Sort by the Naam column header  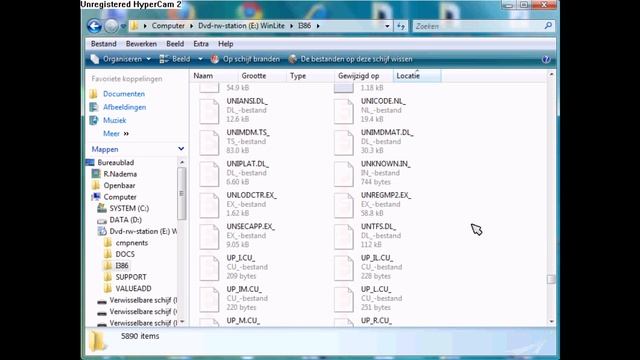point(214,76)
